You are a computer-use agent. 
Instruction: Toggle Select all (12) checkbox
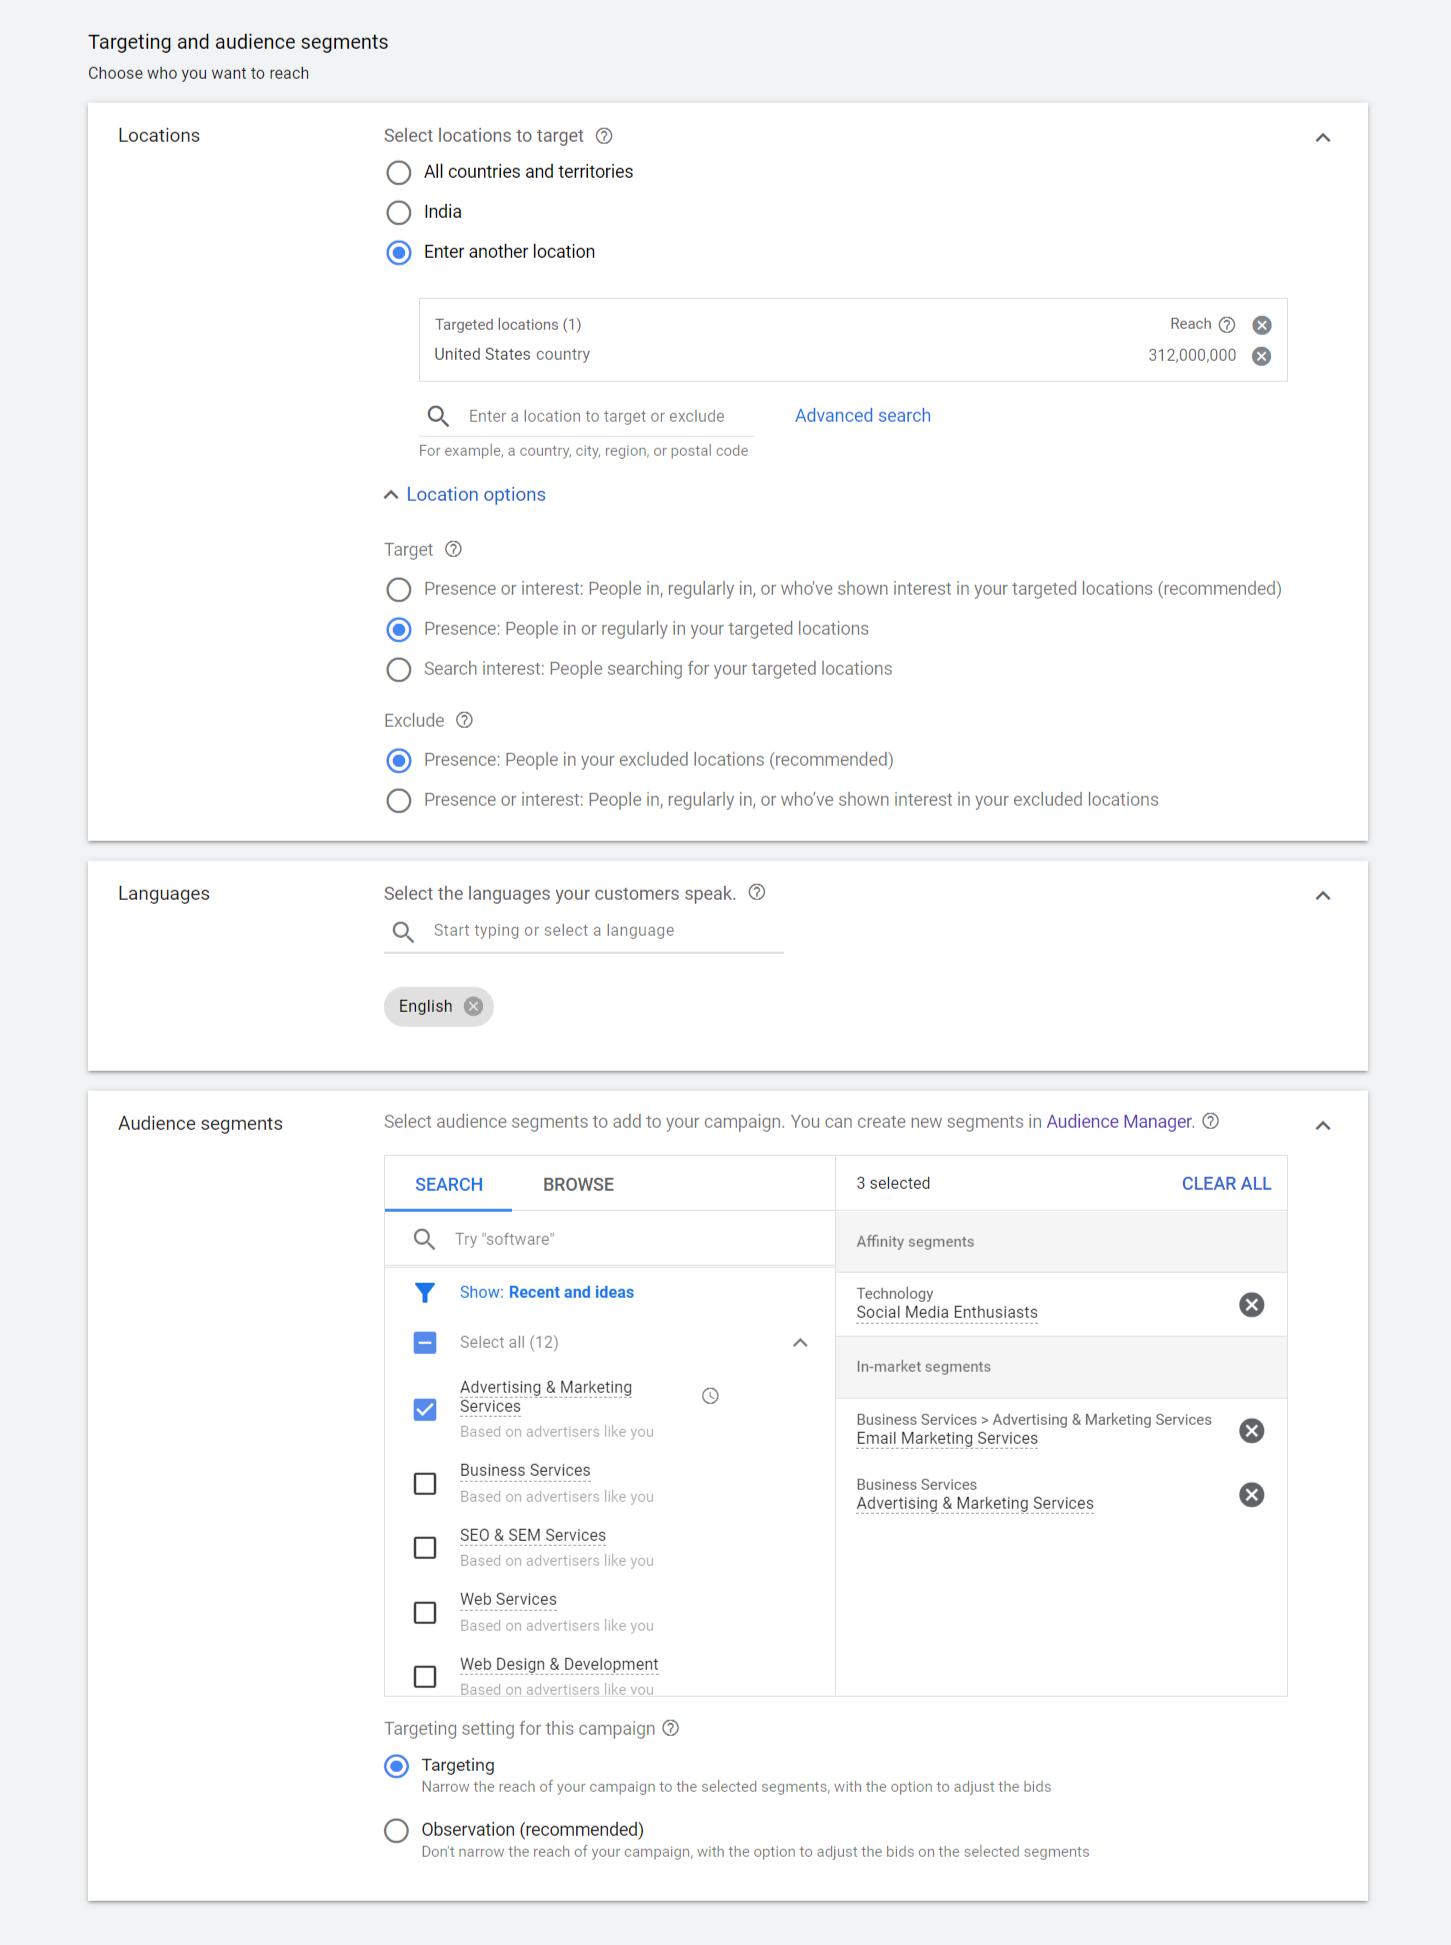tap(425, 1343)
